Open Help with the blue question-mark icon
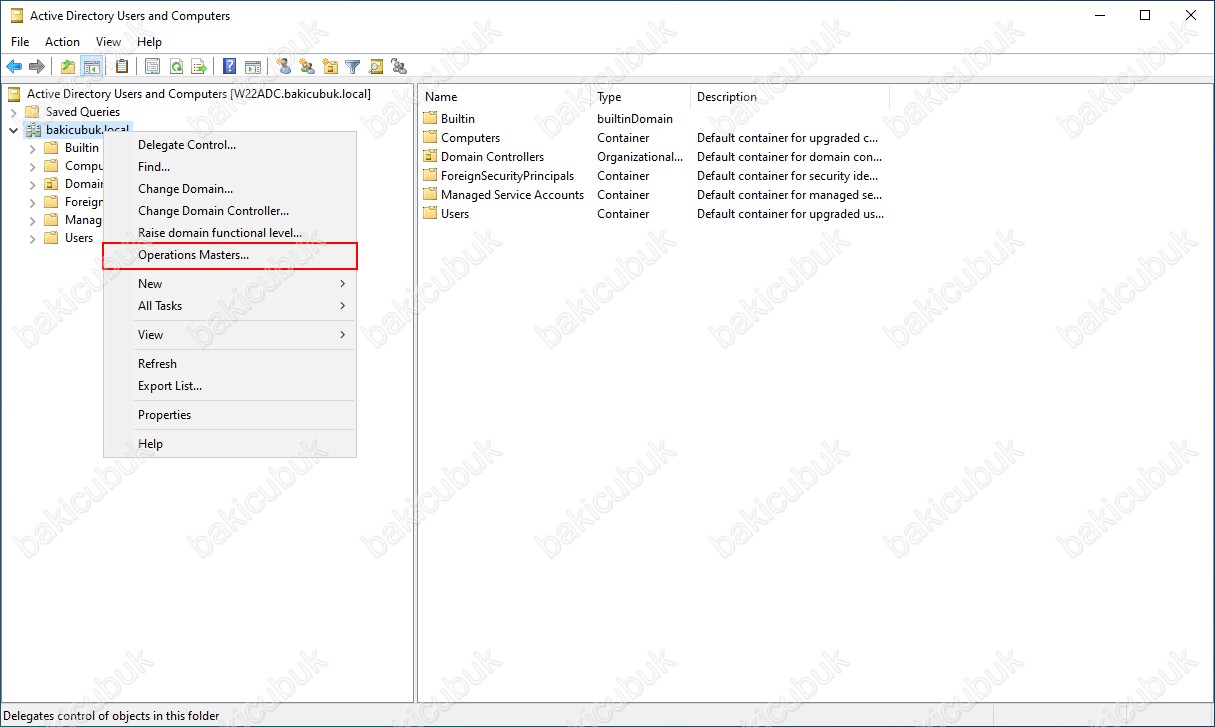Image resolution: width=1215 pixels, height=727 pixels. (230, 67)
